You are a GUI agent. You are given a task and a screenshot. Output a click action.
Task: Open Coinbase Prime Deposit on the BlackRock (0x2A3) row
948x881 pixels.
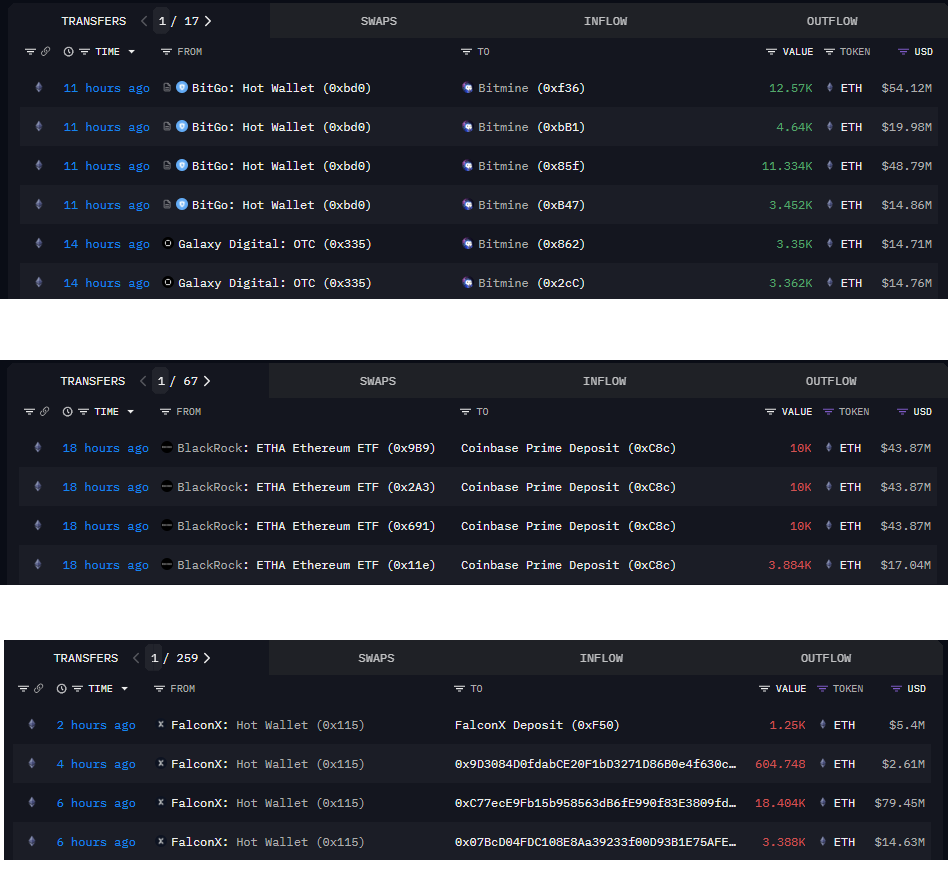[568, 487]
